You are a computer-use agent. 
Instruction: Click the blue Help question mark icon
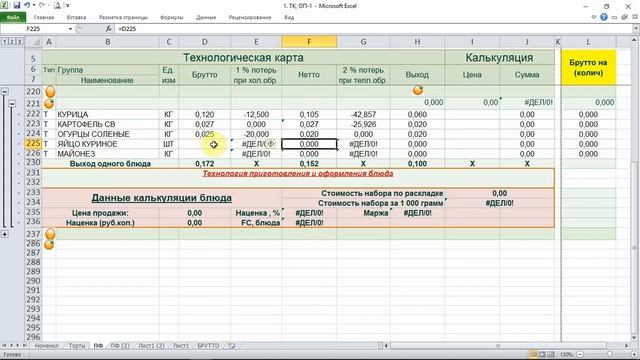[604, 17]
